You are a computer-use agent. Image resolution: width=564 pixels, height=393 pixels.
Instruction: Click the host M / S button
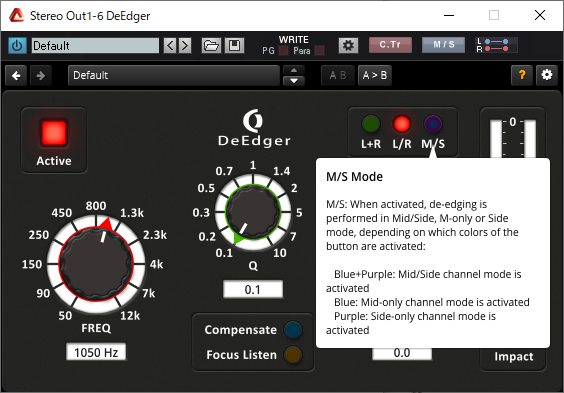click(x=444, y=45)
